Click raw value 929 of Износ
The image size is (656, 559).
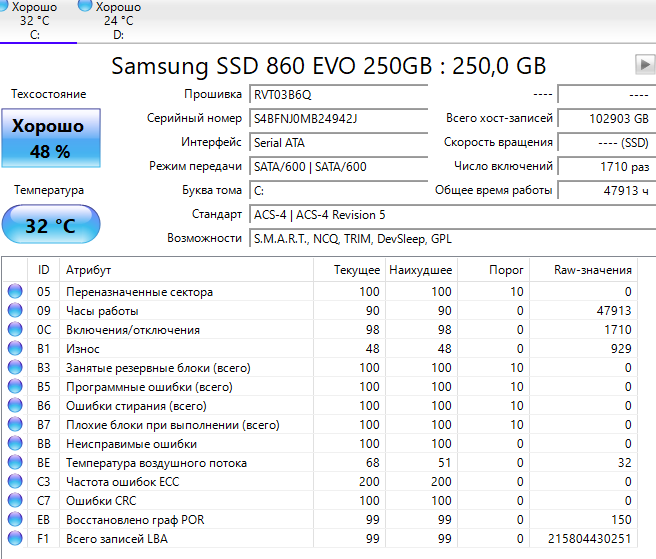(x=621, y=349)
